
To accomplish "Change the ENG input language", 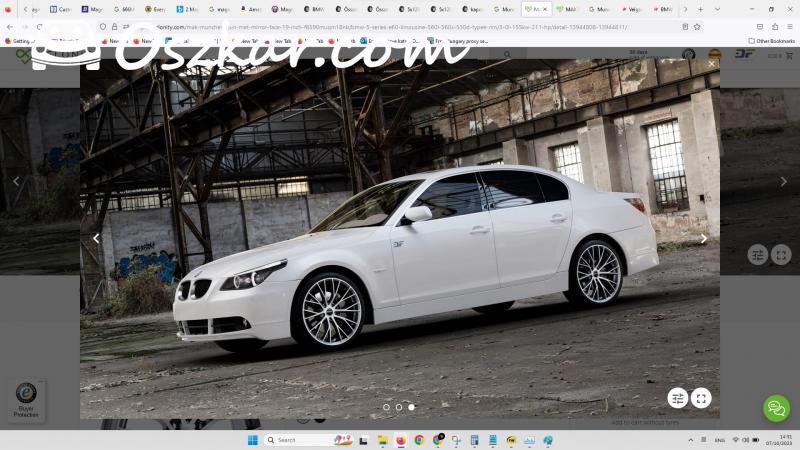I will pos(720,440).
